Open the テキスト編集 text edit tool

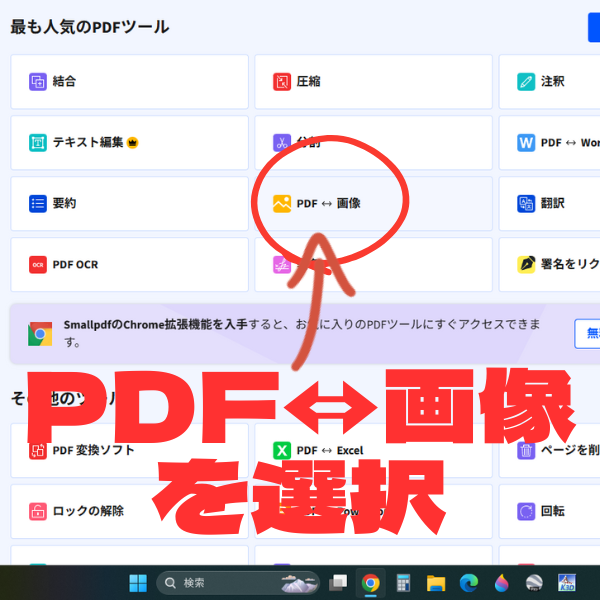90,143
